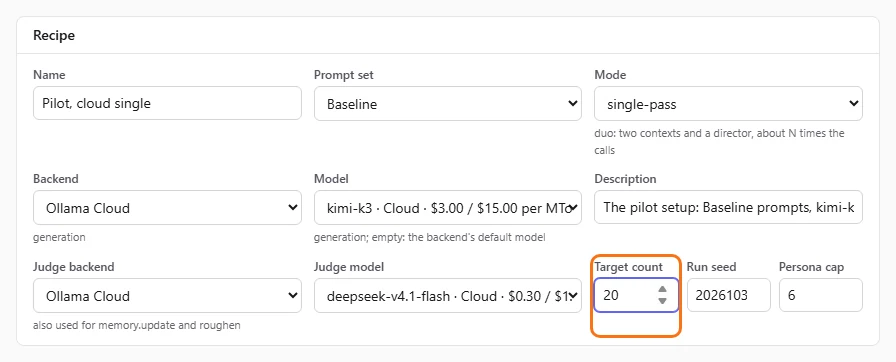This screenshot has width=896, height=362.
Task: Click the Name field containing Pilot, cloud single
Action: pos(167,103)
